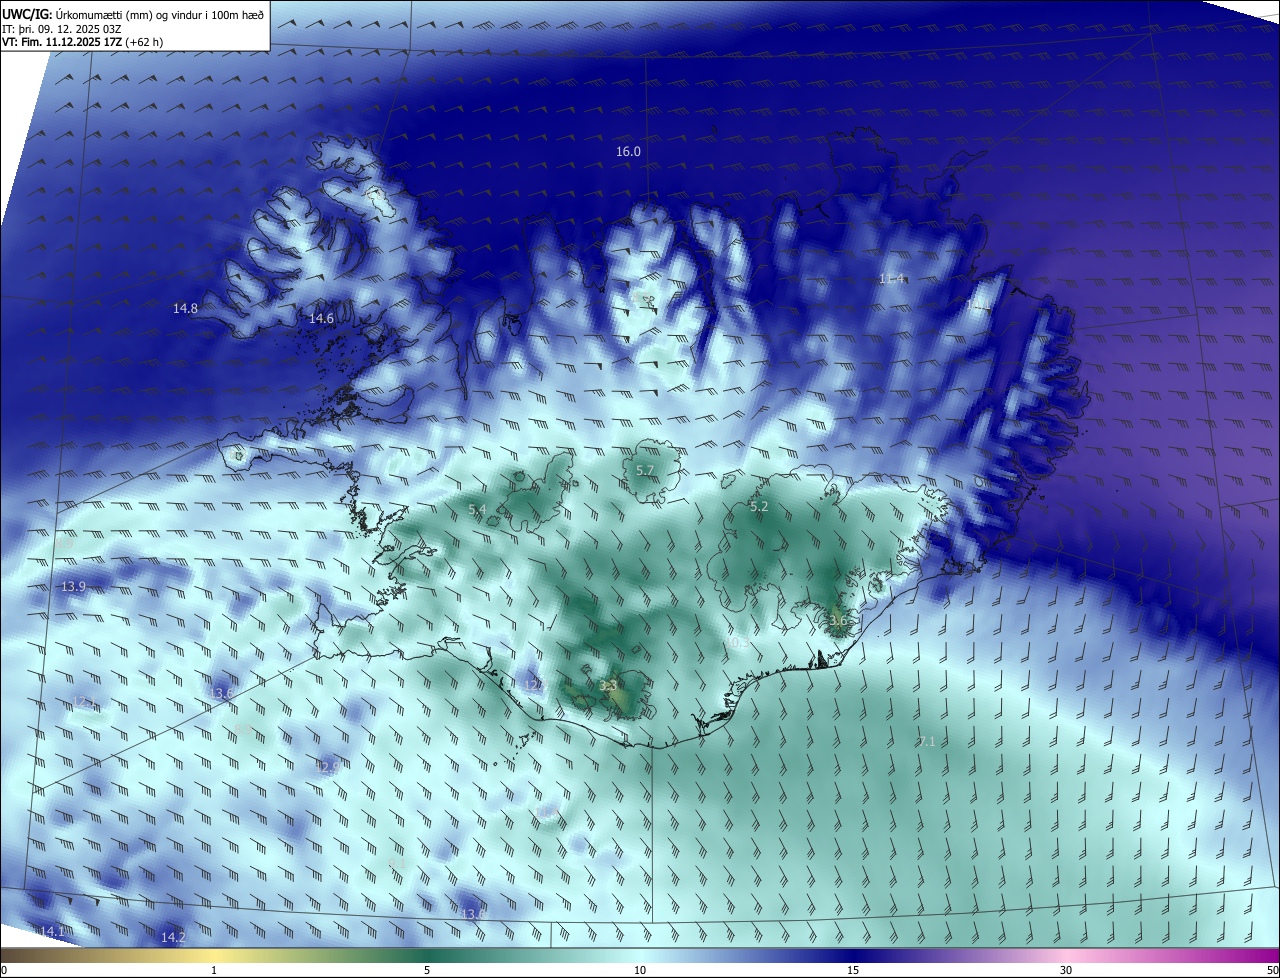Image resolution: width=1280 pixels, height=978 pixels.
Task: Click the 10.3 value southwest of Vatnajökull
Action: (739, 643)
